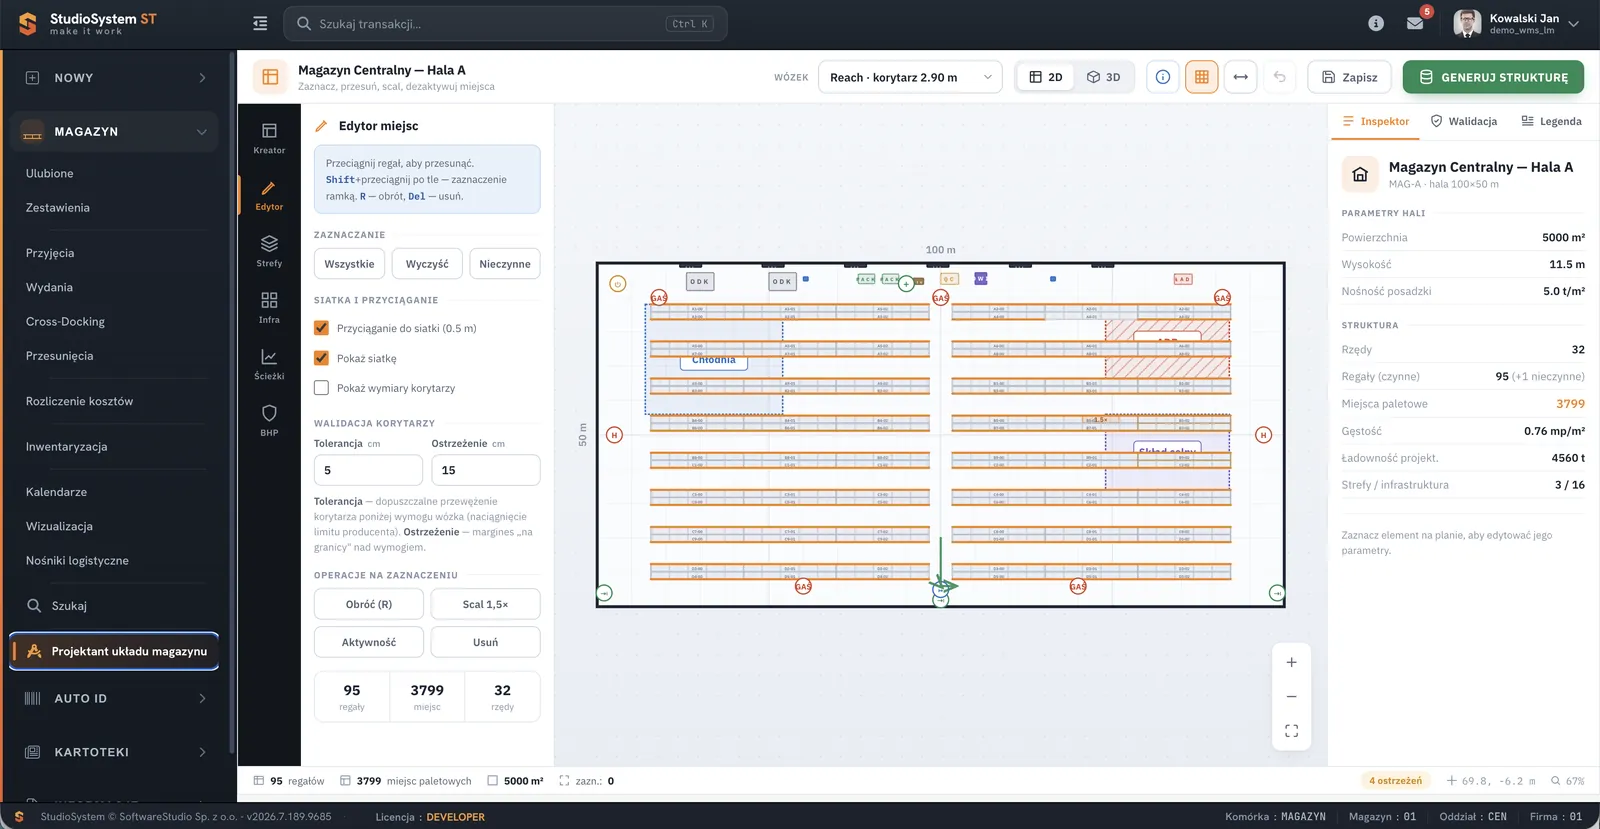This screenshot has height=829, width=1600.
Task: Enable Pokaż wymiary korytarzy checkbox
Action: pyautogui.click(x=321, y=388)
